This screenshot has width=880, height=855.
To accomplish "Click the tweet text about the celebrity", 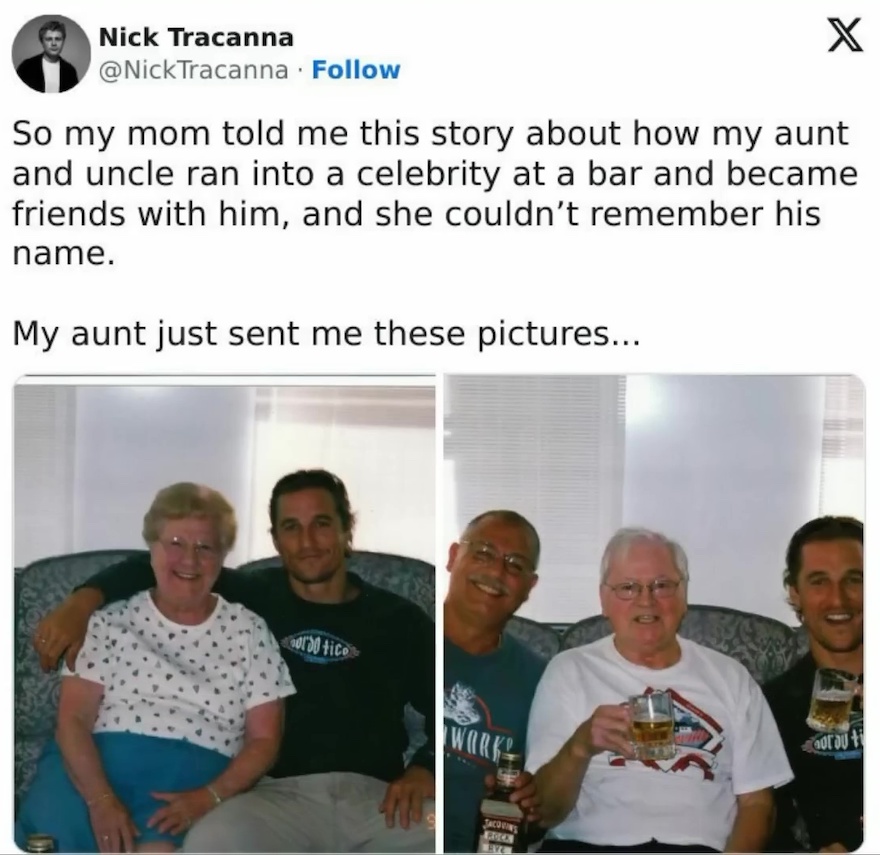I will click(x=434, y=194).
